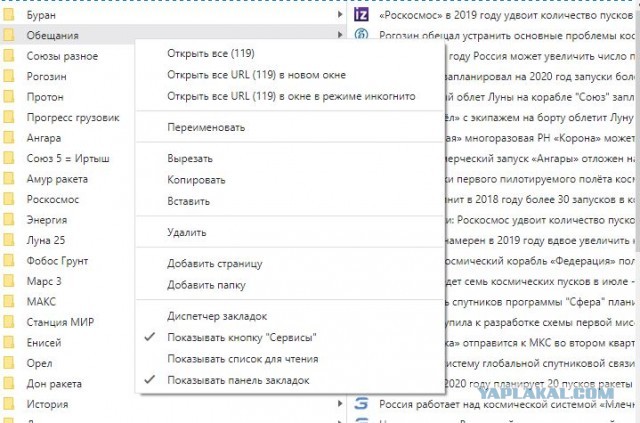Open bookmark mentioning многоразовая РН «Корона»

[540, 138]
